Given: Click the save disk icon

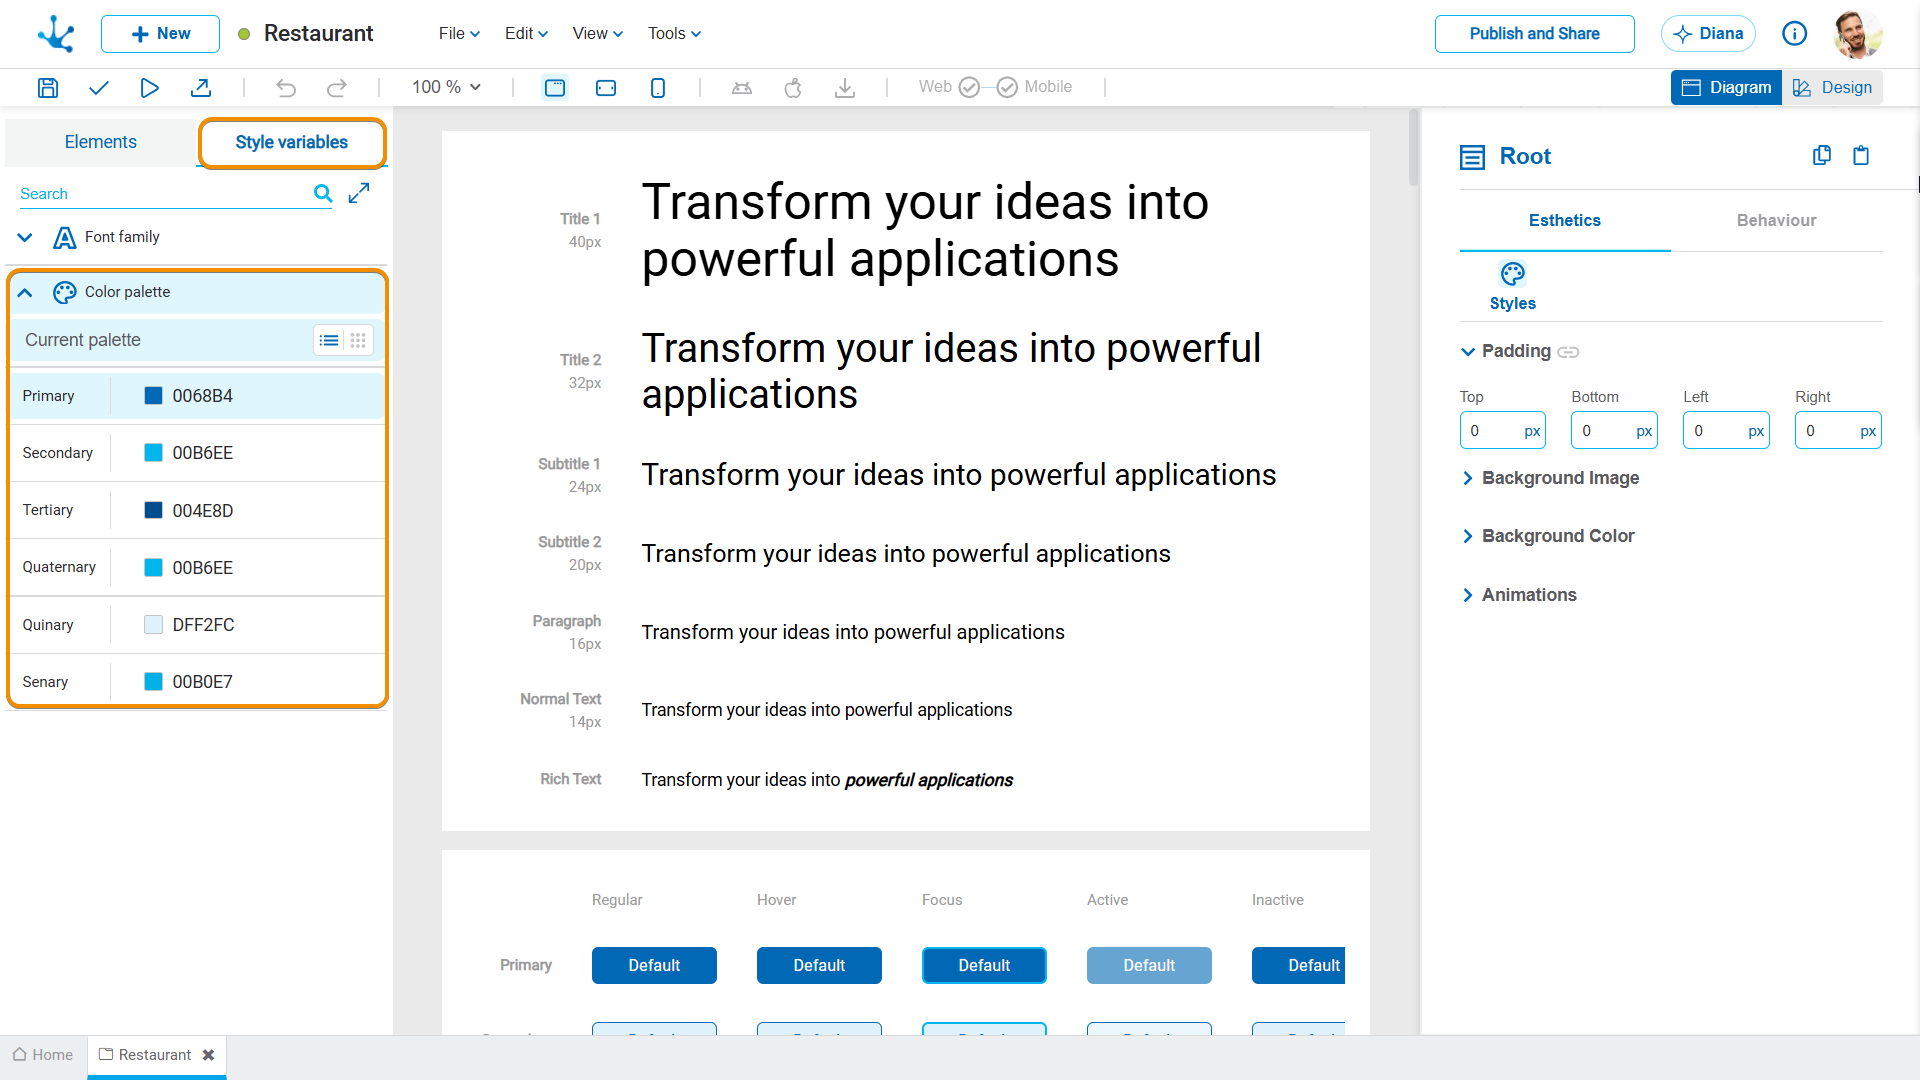Looking at the screenshot, I should click(47, 88).
